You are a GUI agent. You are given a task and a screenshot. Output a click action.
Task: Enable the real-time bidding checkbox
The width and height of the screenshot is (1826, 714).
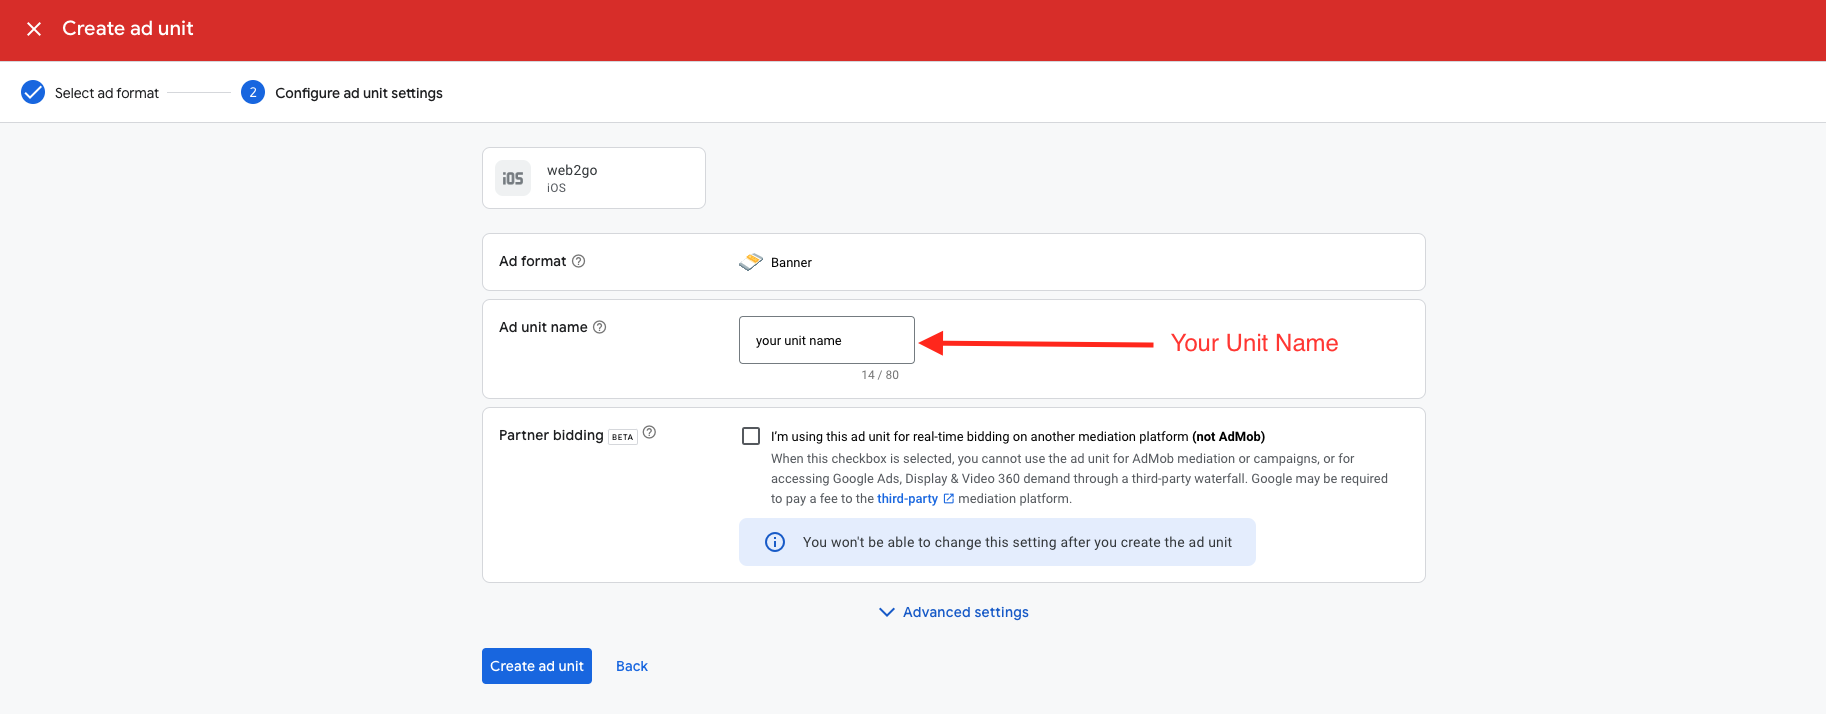(x=751, y=436)
